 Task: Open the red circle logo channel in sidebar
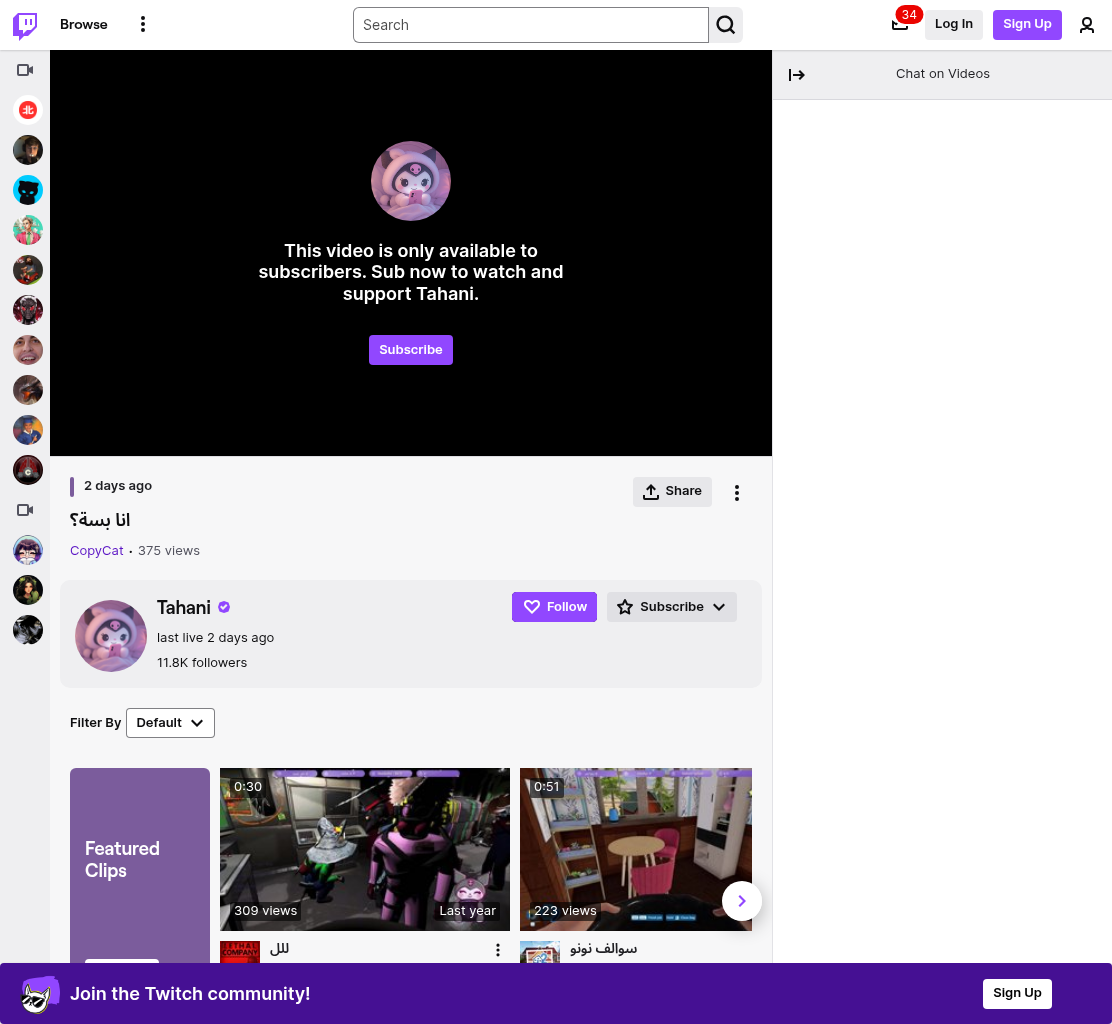(28, 110)
